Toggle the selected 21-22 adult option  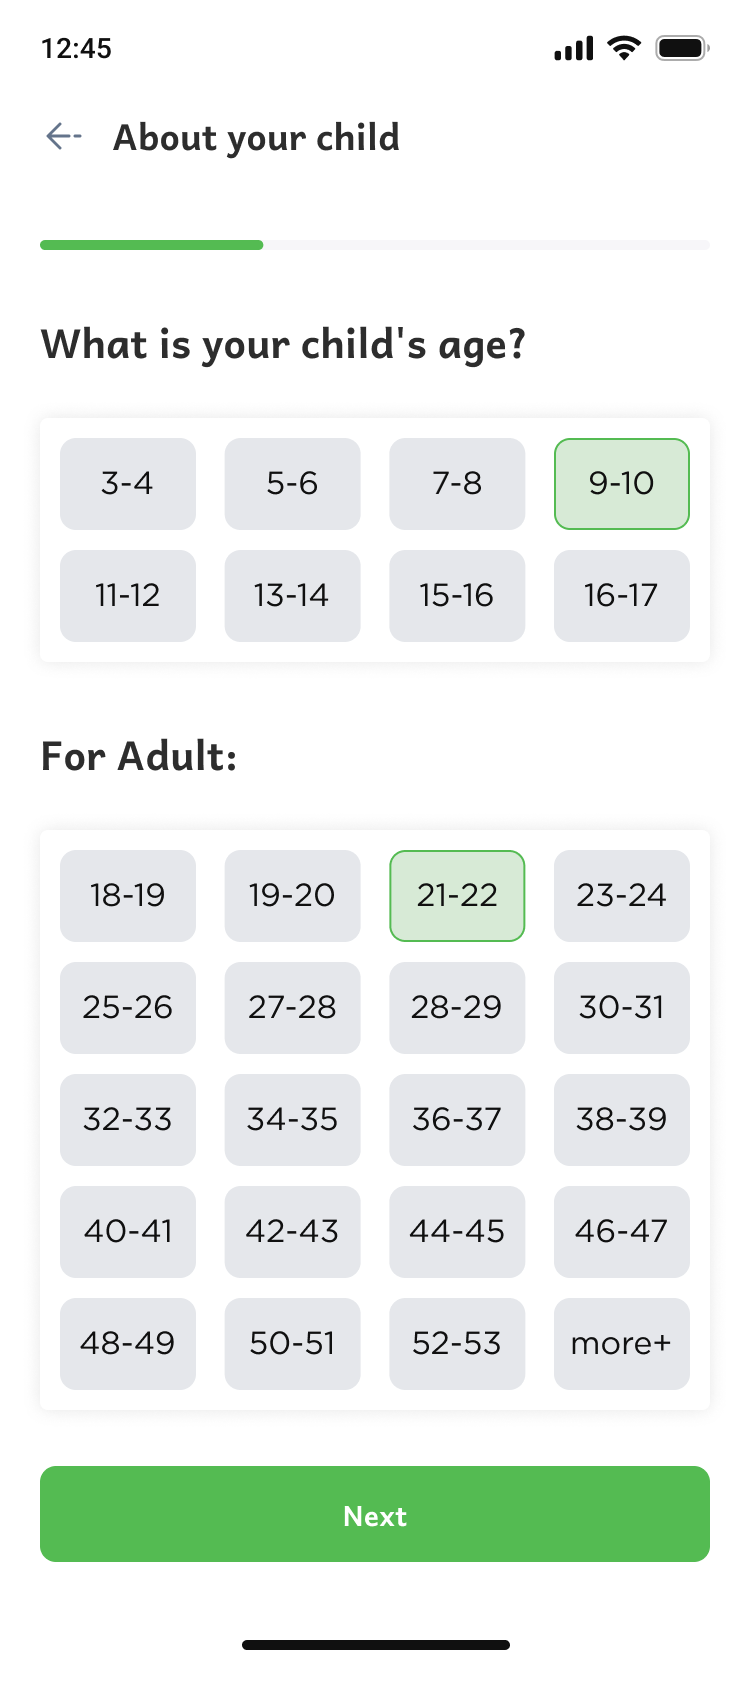[457, 896]
